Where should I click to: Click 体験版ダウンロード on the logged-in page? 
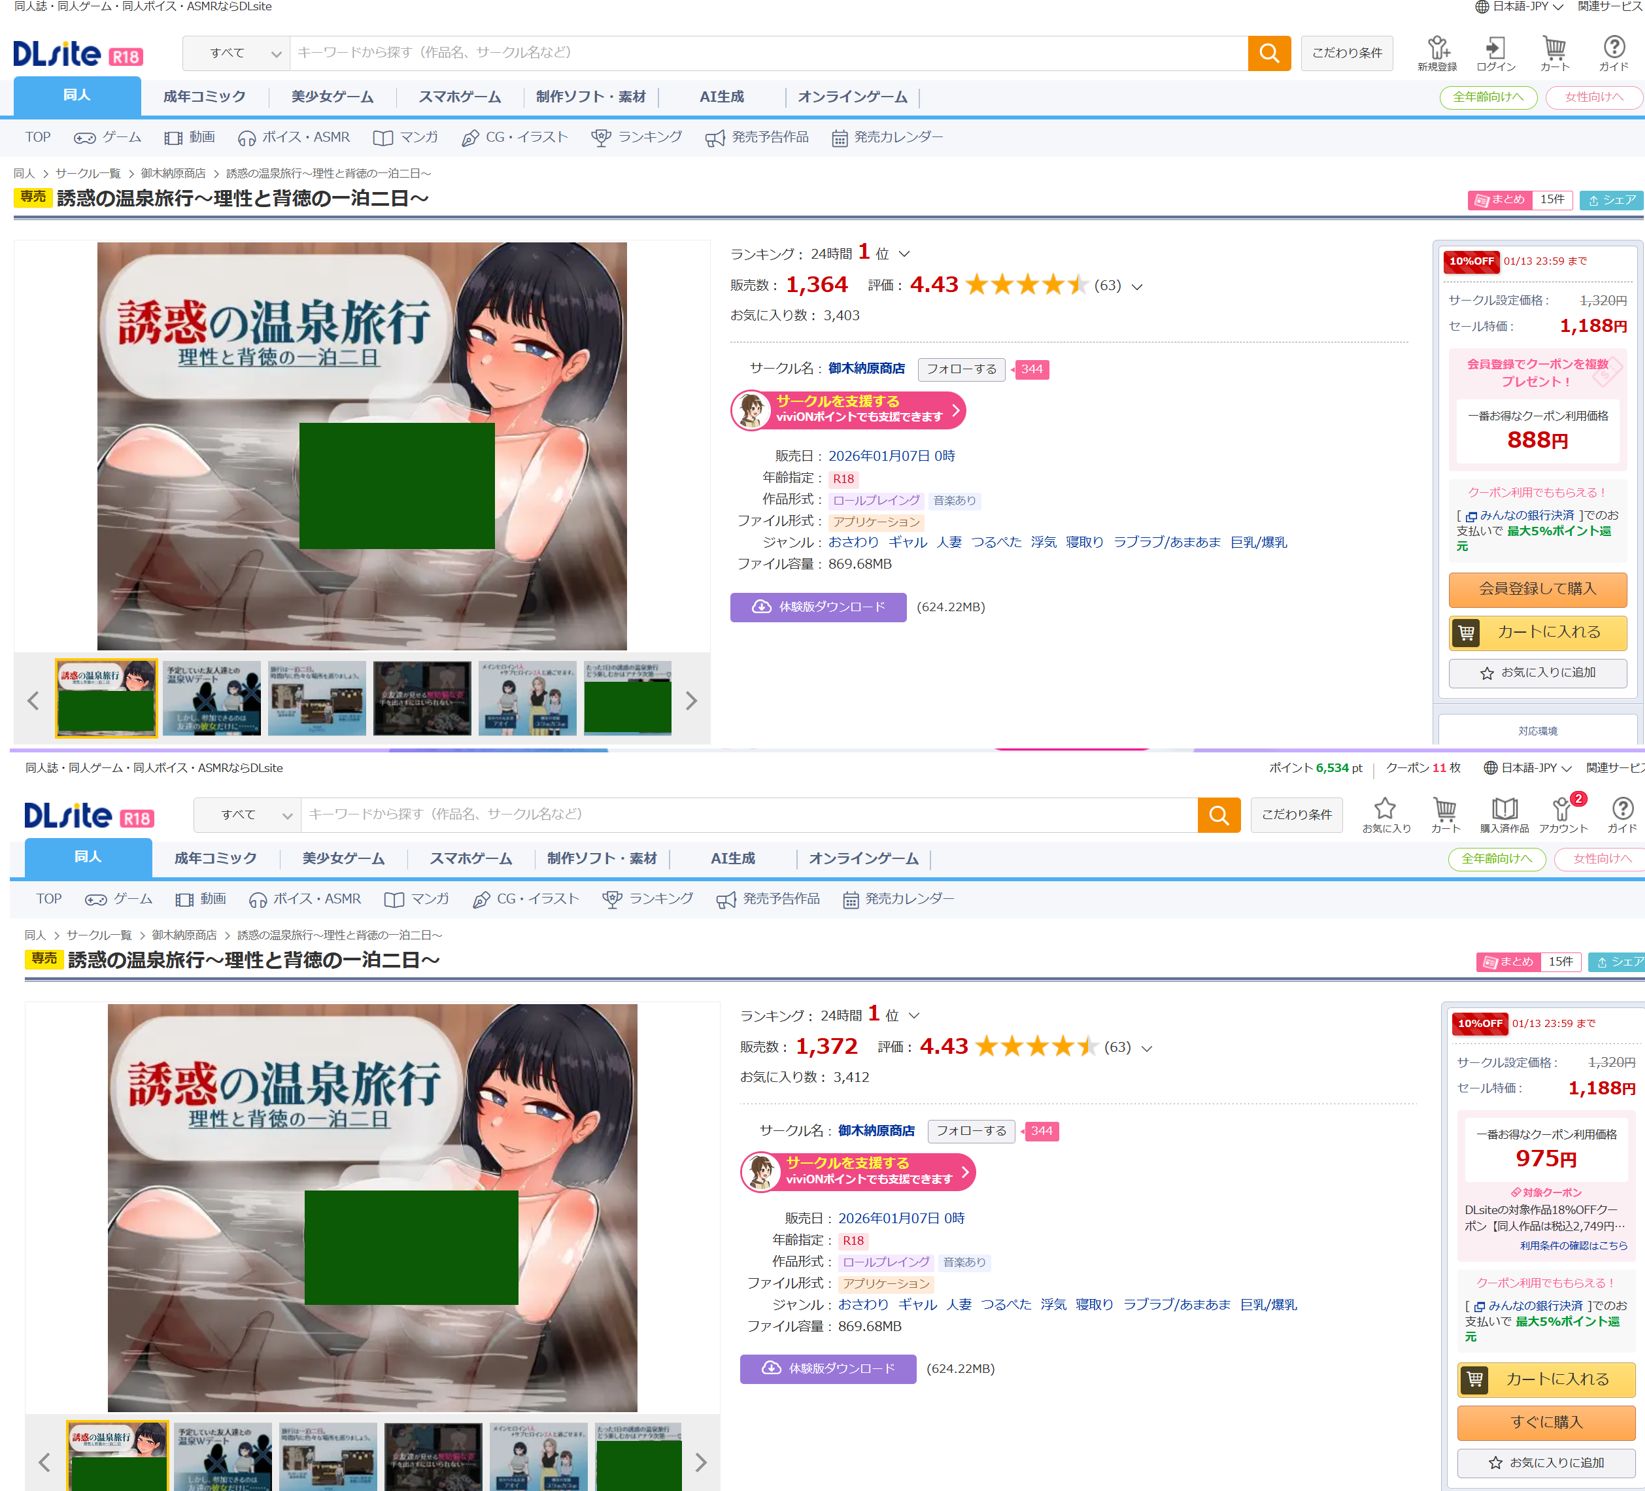coord(828,1369)
